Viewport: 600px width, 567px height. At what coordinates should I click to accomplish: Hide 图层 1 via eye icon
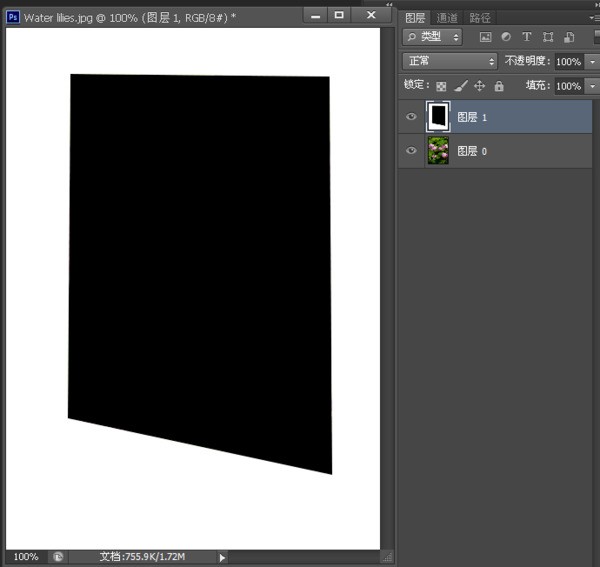coord(411,116)
